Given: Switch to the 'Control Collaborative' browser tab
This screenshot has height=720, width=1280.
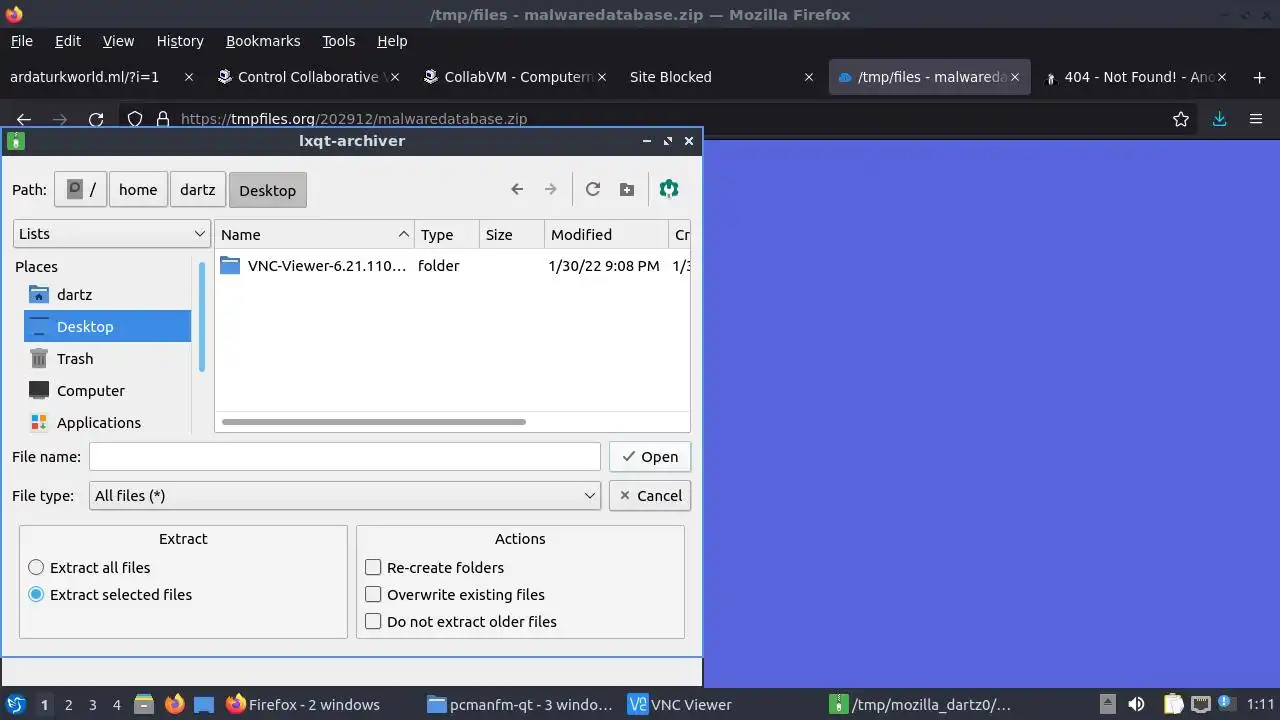Looking at the screenshot, I should pyautogui.click(x=308, y=77).
